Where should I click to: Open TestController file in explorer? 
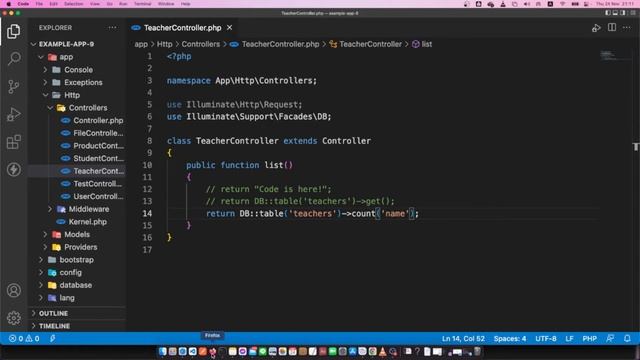(x=77, y=183)
